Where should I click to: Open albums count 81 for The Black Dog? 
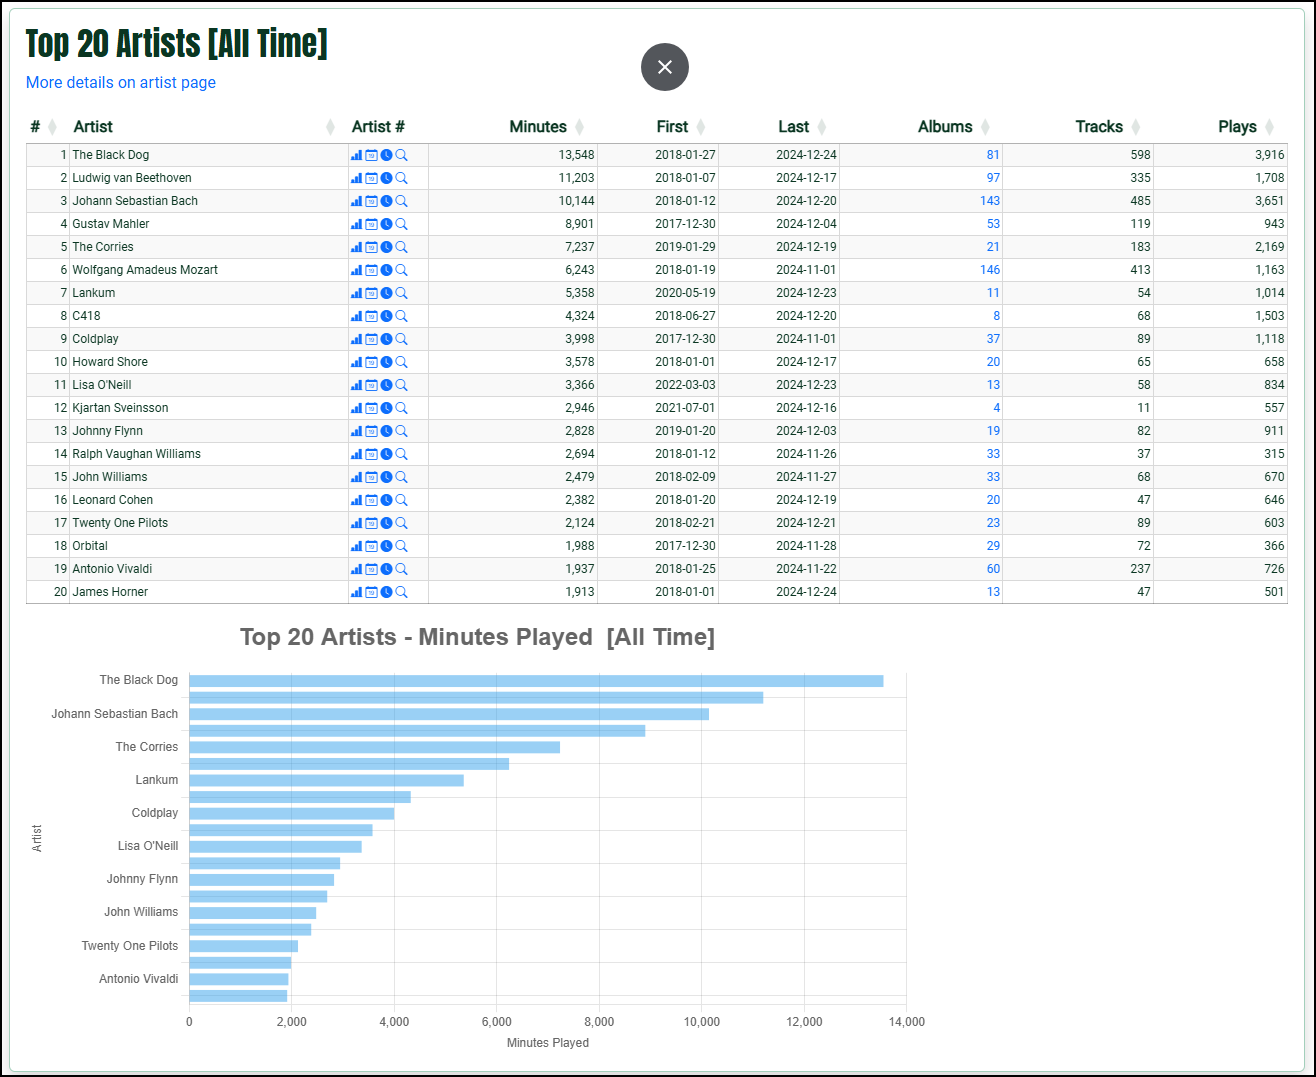click(x=993, y=155)
